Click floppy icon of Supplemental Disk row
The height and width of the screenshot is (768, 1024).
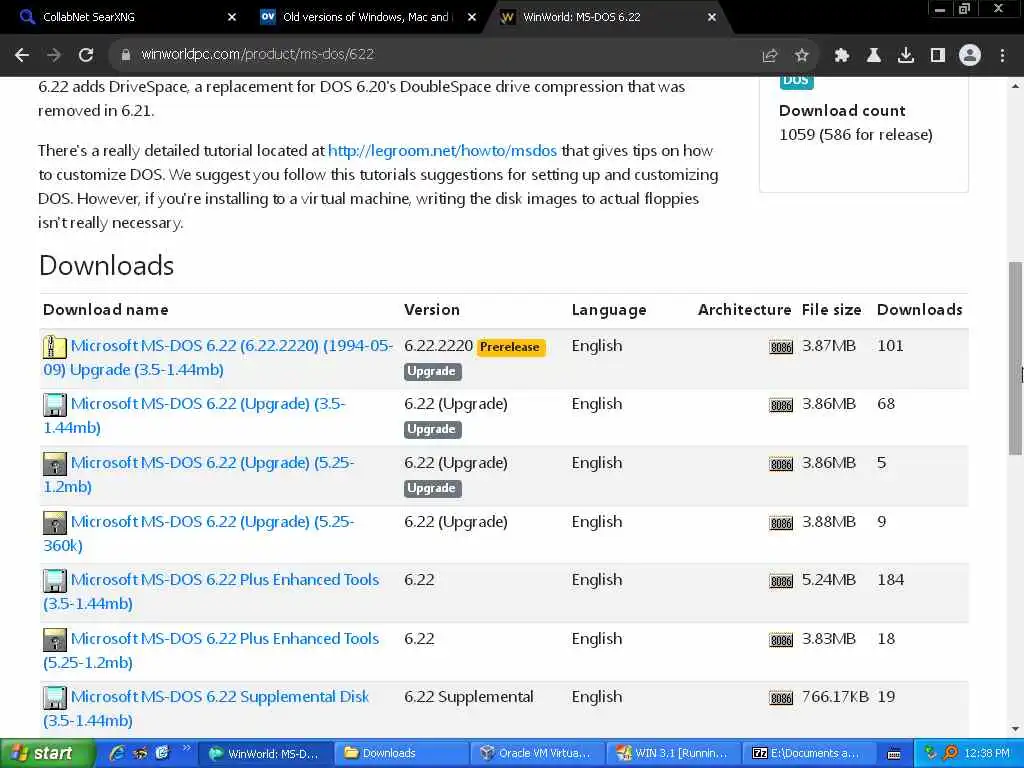(x=55, y=697)
